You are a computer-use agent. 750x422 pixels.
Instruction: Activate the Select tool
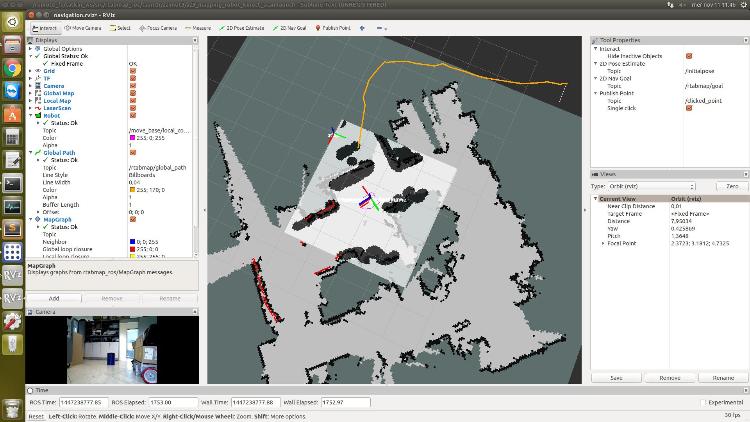120,28
